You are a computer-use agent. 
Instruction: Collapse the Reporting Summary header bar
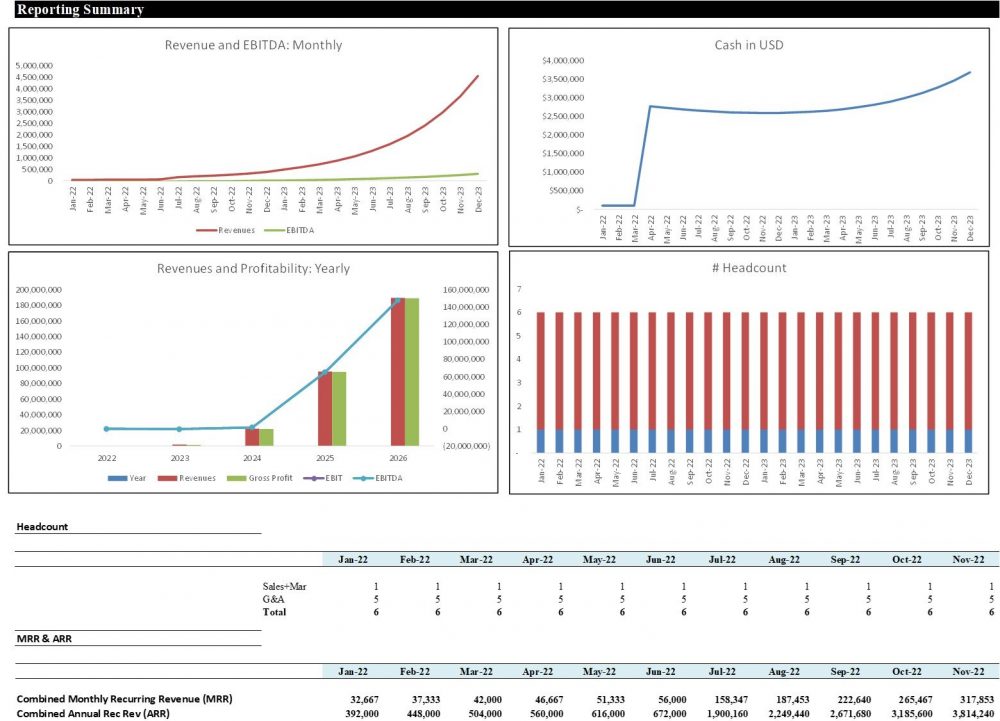click(80, 9)
